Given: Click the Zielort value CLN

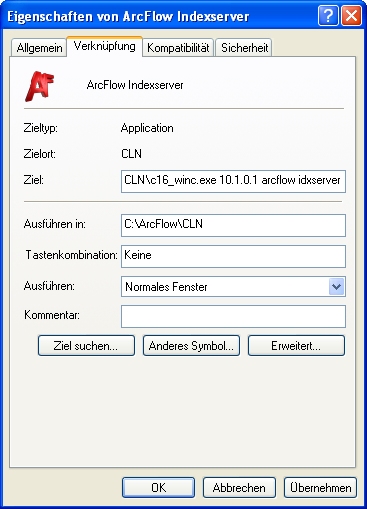Looking at the screenshot, I should pyautogui.click(x=132, y=154).
